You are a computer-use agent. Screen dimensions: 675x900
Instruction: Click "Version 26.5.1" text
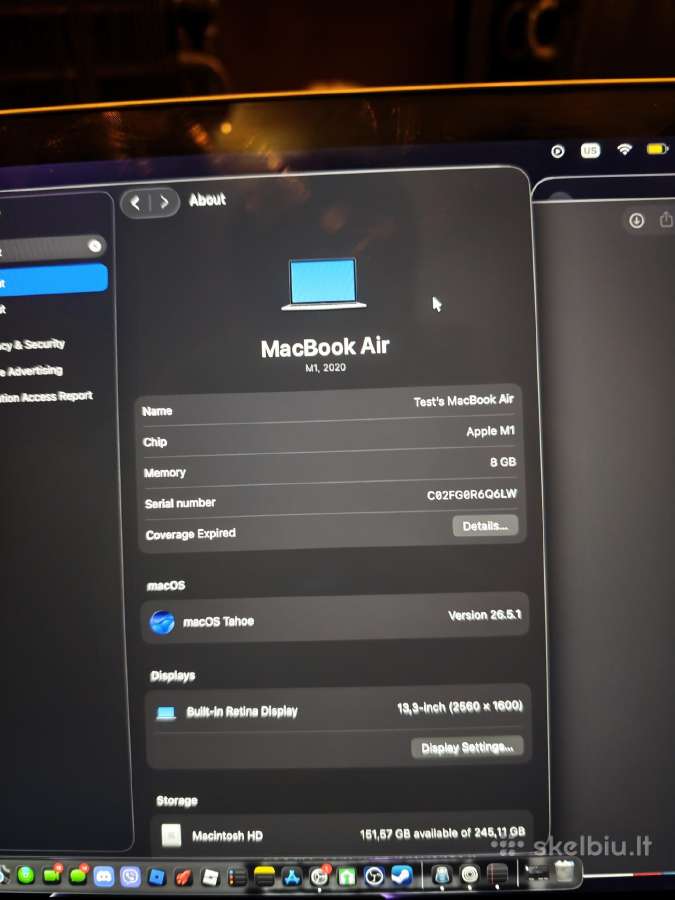coord(484,615)
